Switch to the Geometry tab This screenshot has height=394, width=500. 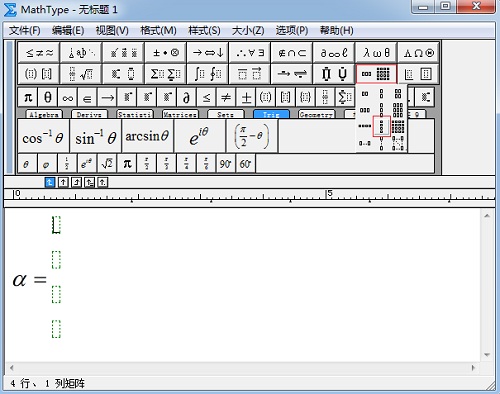point(316,114)
